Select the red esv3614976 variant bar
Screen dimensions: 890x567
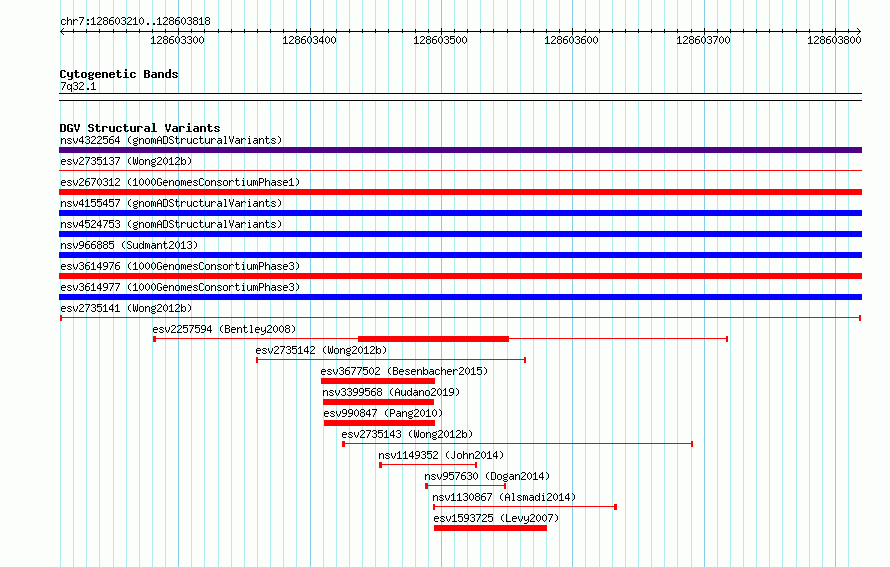click(460, 276)
